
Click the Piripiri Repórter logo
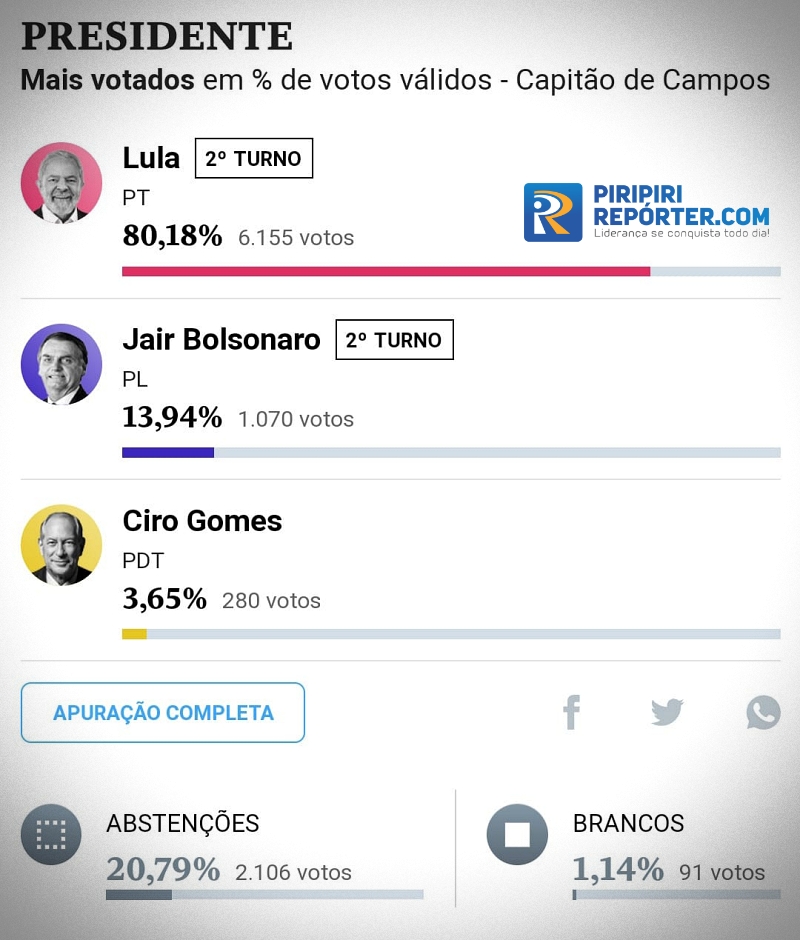(x=647, y=212)
